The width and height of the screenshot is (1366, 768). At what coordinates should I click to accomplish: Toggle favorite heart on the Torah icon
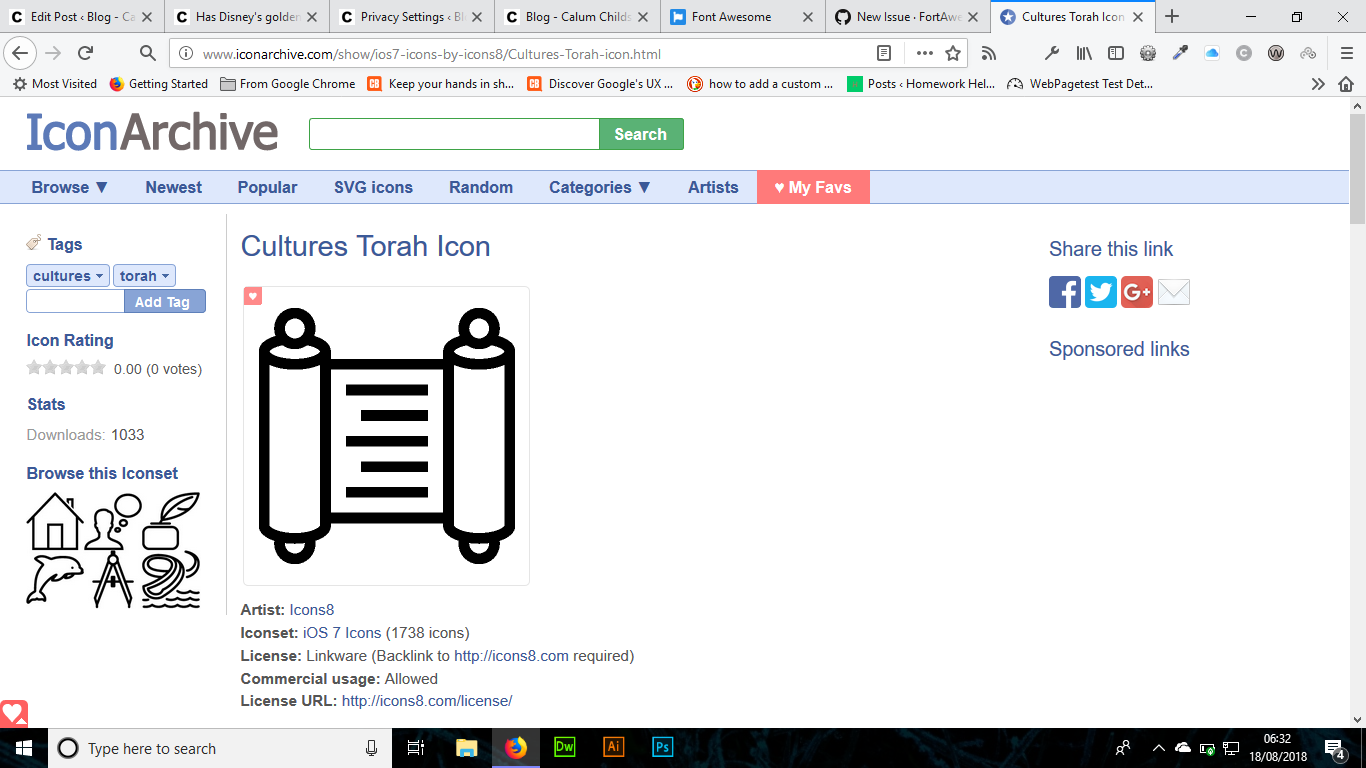(253, 296)
